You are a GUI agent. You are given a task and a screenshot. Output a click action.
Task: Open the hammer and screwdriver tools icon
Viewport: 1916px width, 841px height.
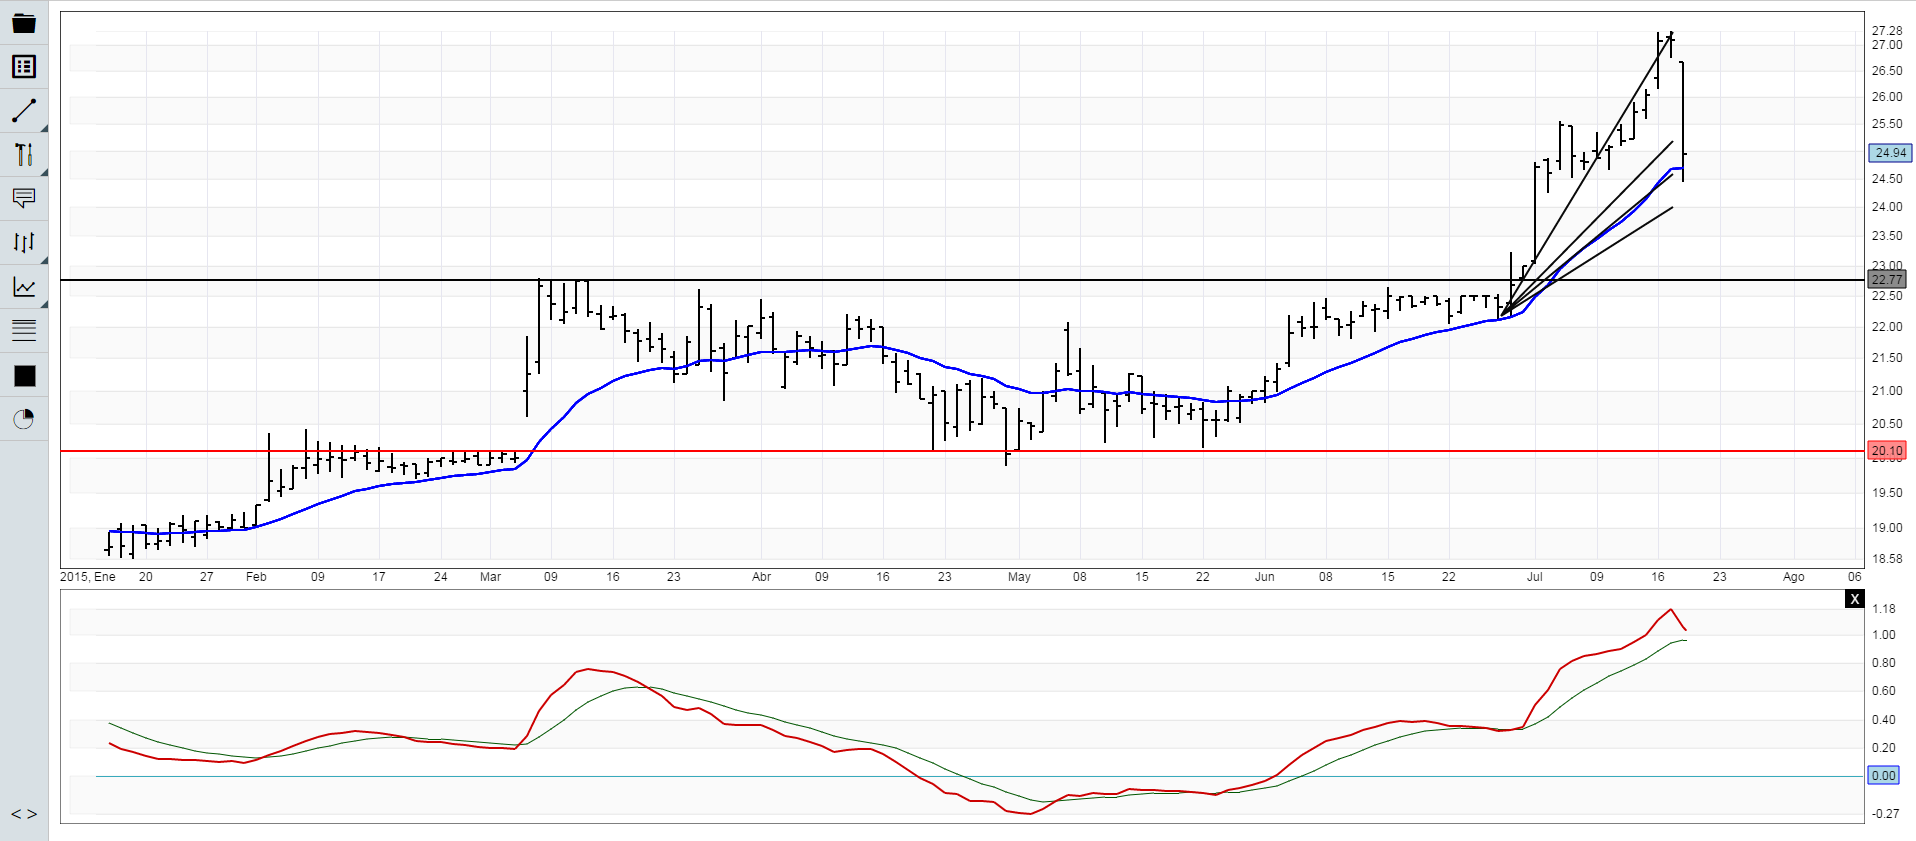coord(24,154)
